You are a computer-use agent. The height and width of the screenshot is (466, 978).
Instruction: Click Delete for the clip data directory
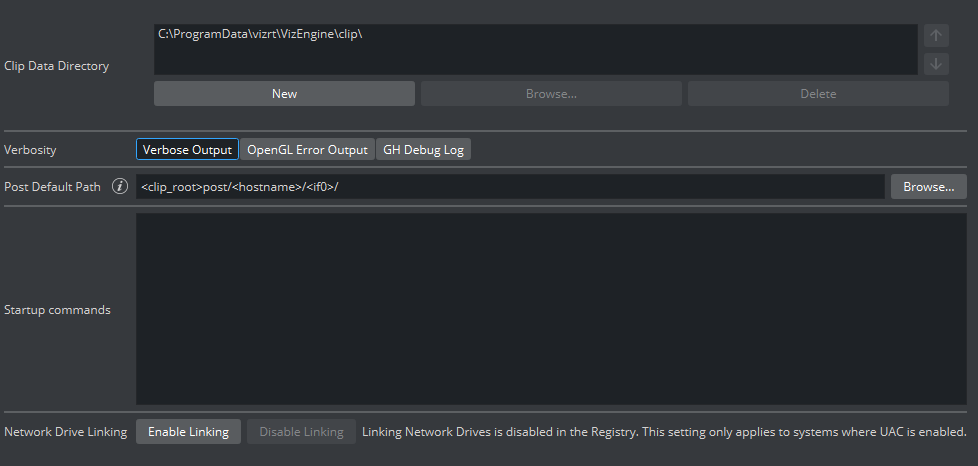click(x=817, y=94)
